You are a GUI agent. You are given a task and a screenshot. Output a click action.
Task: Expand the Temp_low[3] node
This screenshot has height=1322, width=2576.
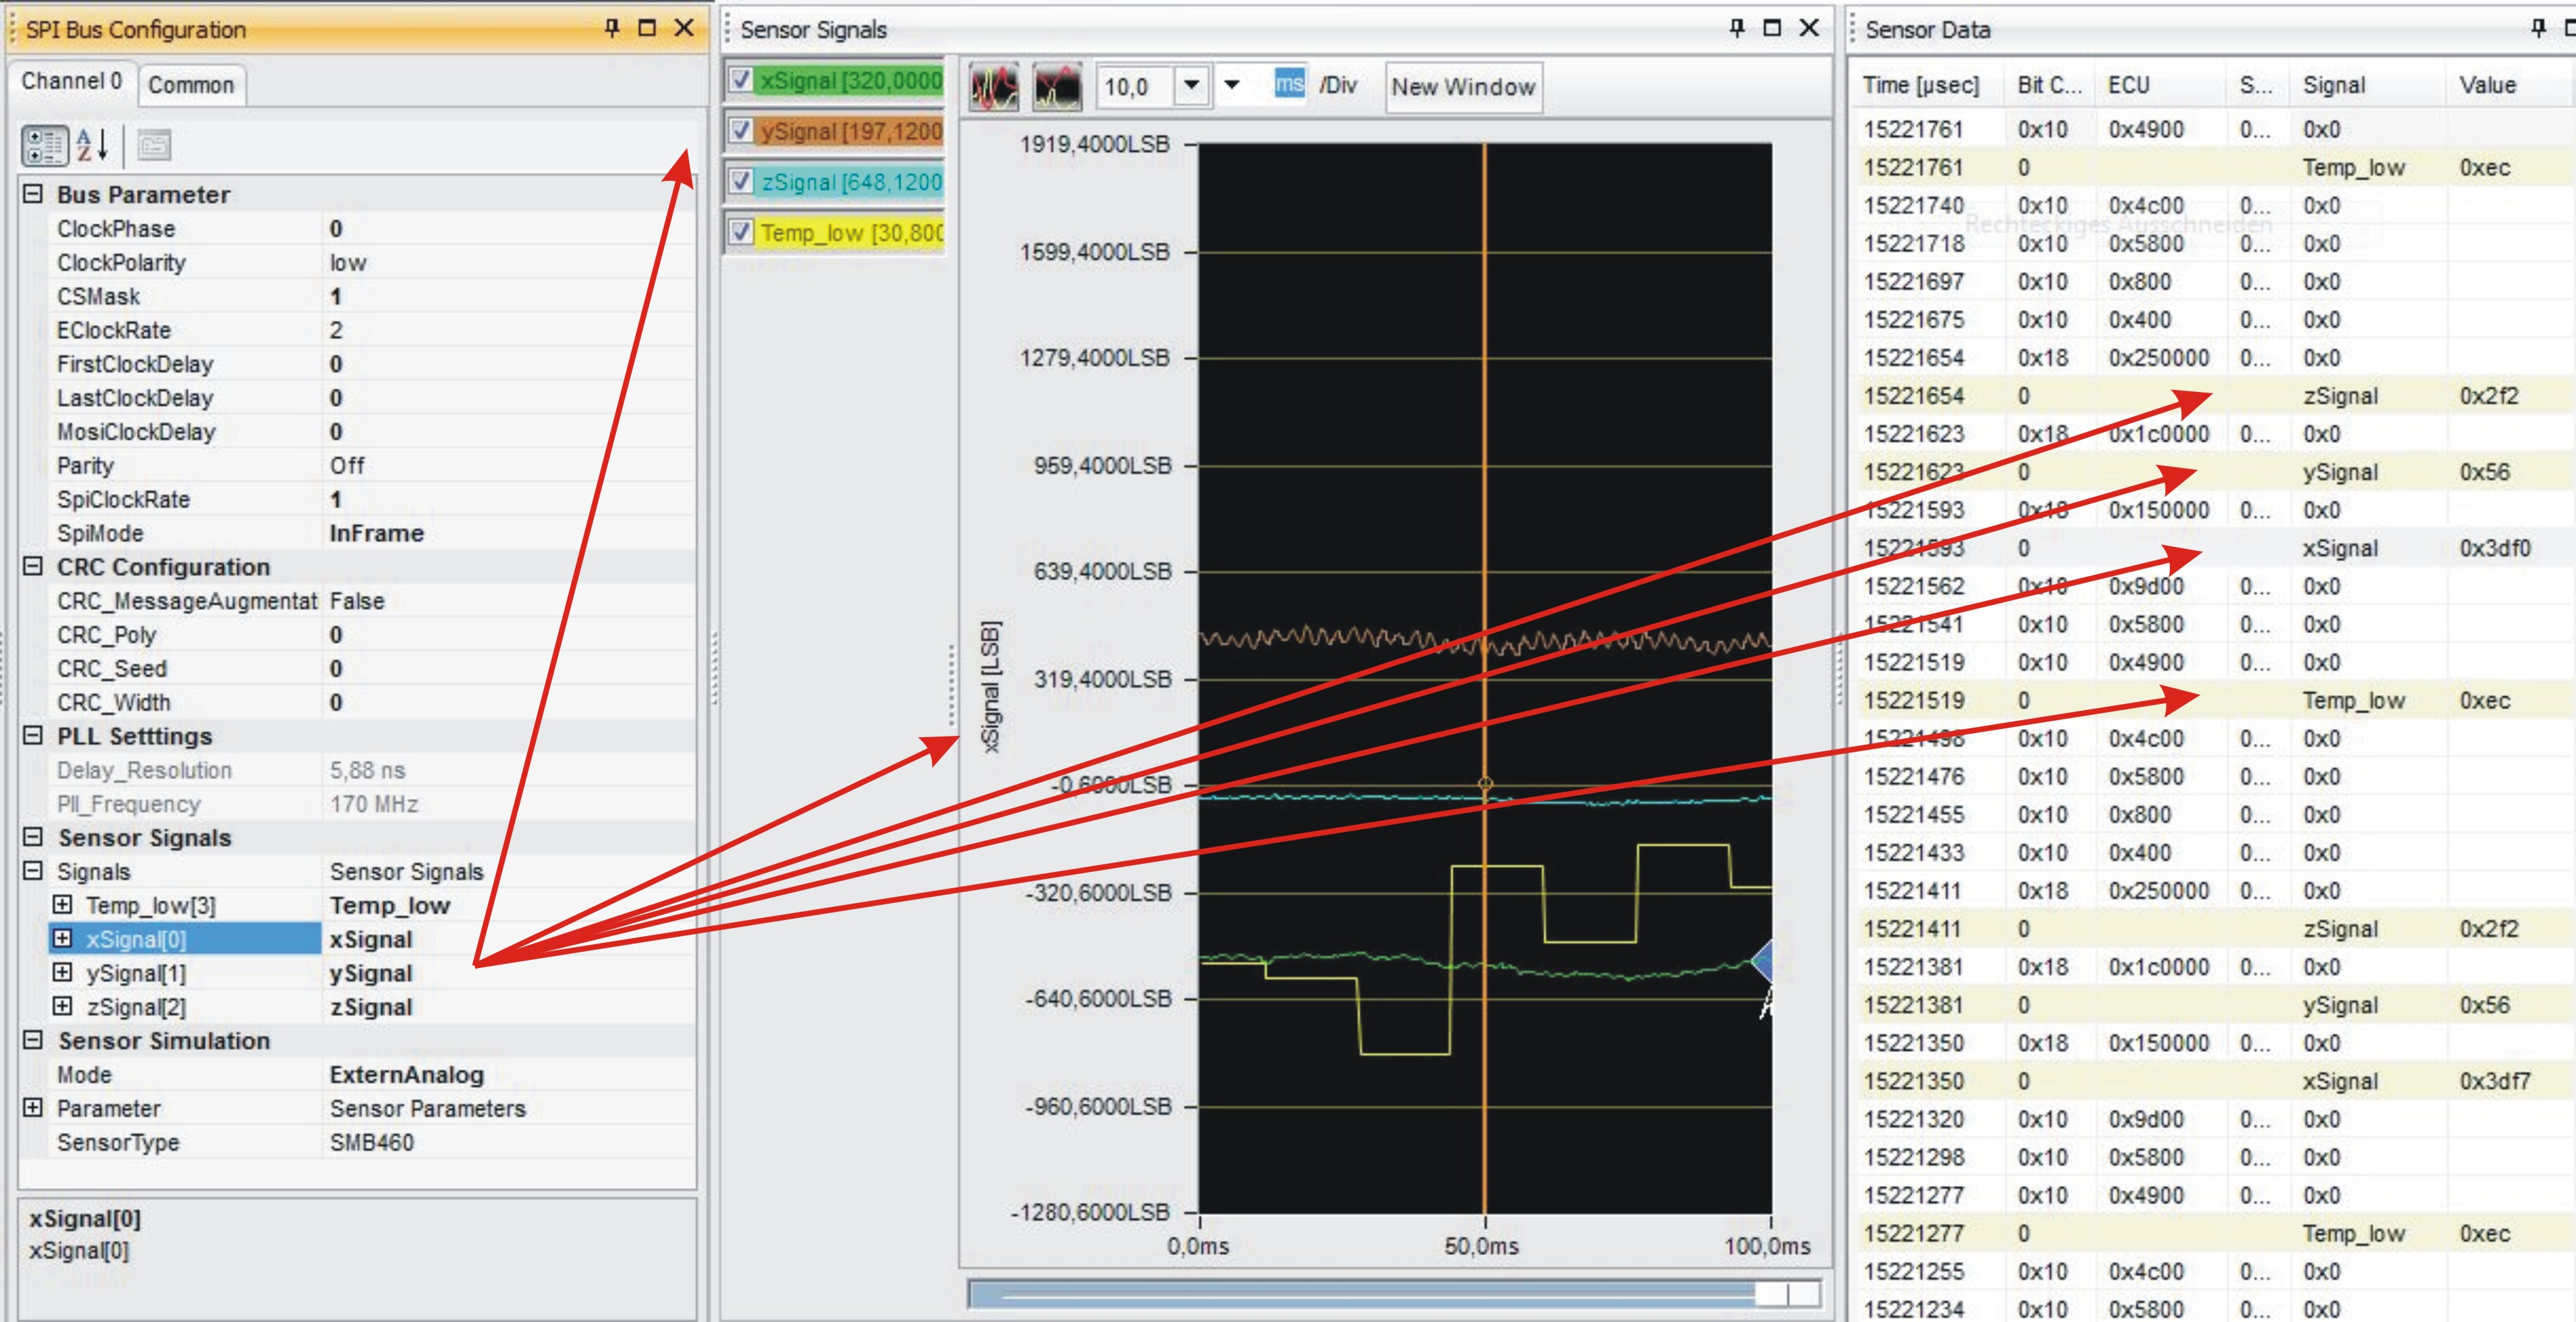62,905
